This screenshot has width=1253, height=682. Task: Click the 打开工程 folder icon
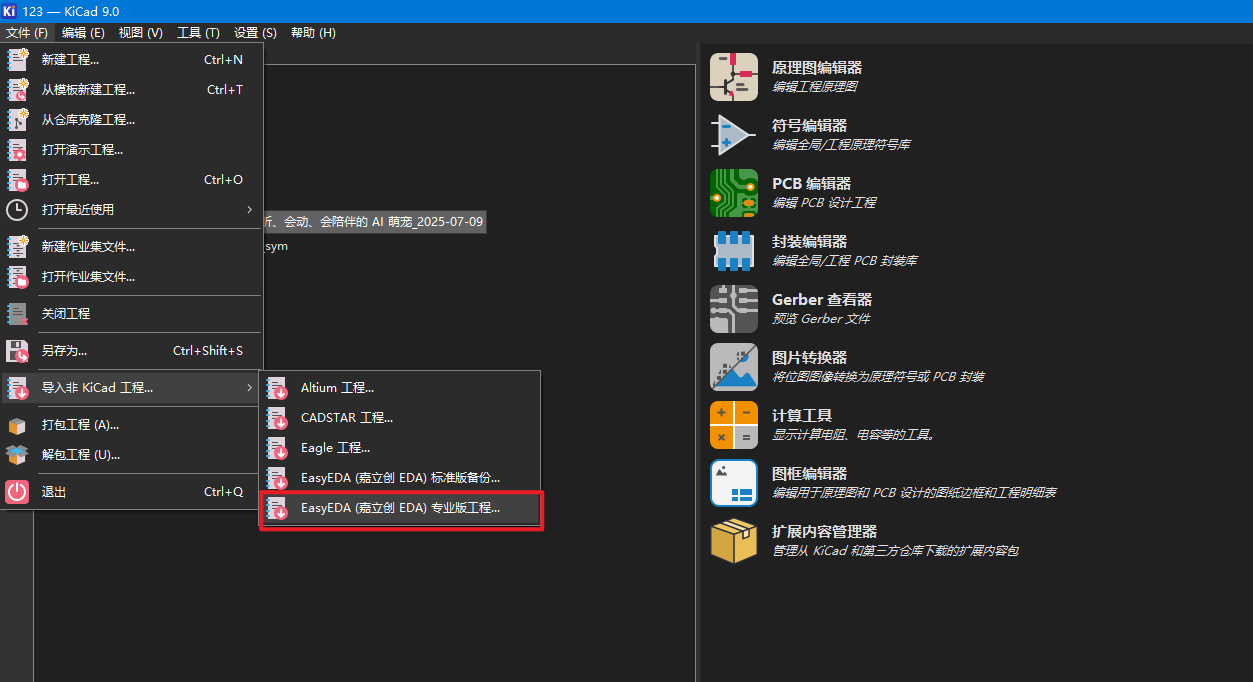(18, 180)
